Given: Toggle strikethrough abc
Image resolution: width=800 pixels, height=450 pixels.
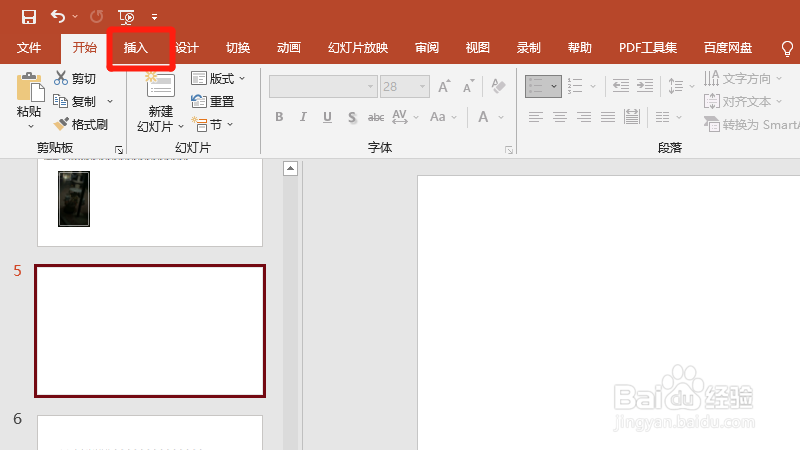Looking at the screenshot, I should 376,117.
